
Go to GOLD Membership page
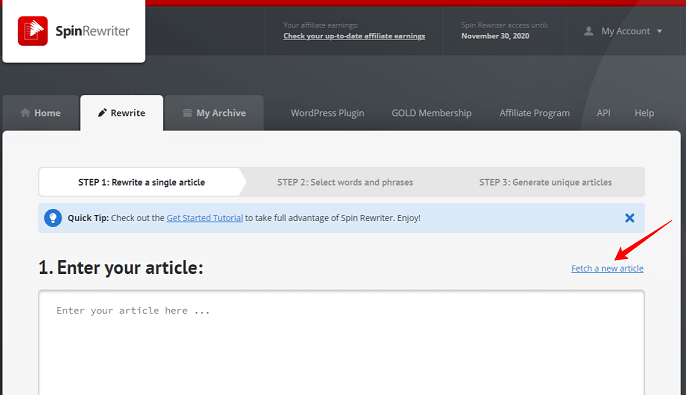click(x=431, y=113)
